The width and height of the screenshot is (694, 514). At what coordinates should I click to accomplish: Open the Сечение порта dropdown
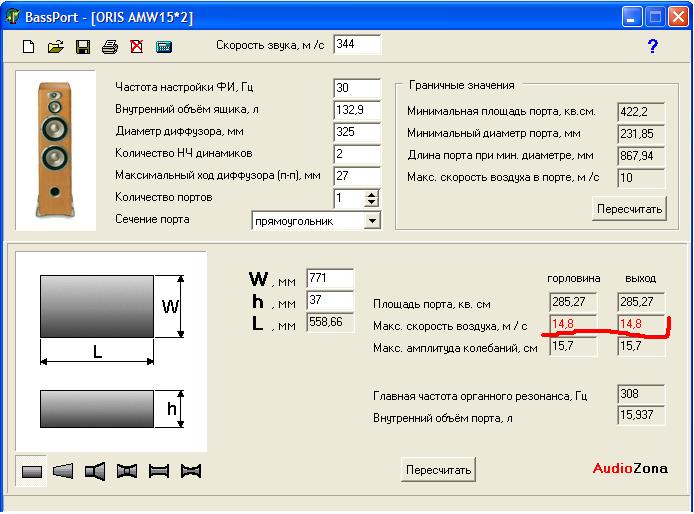coord(372,220)
